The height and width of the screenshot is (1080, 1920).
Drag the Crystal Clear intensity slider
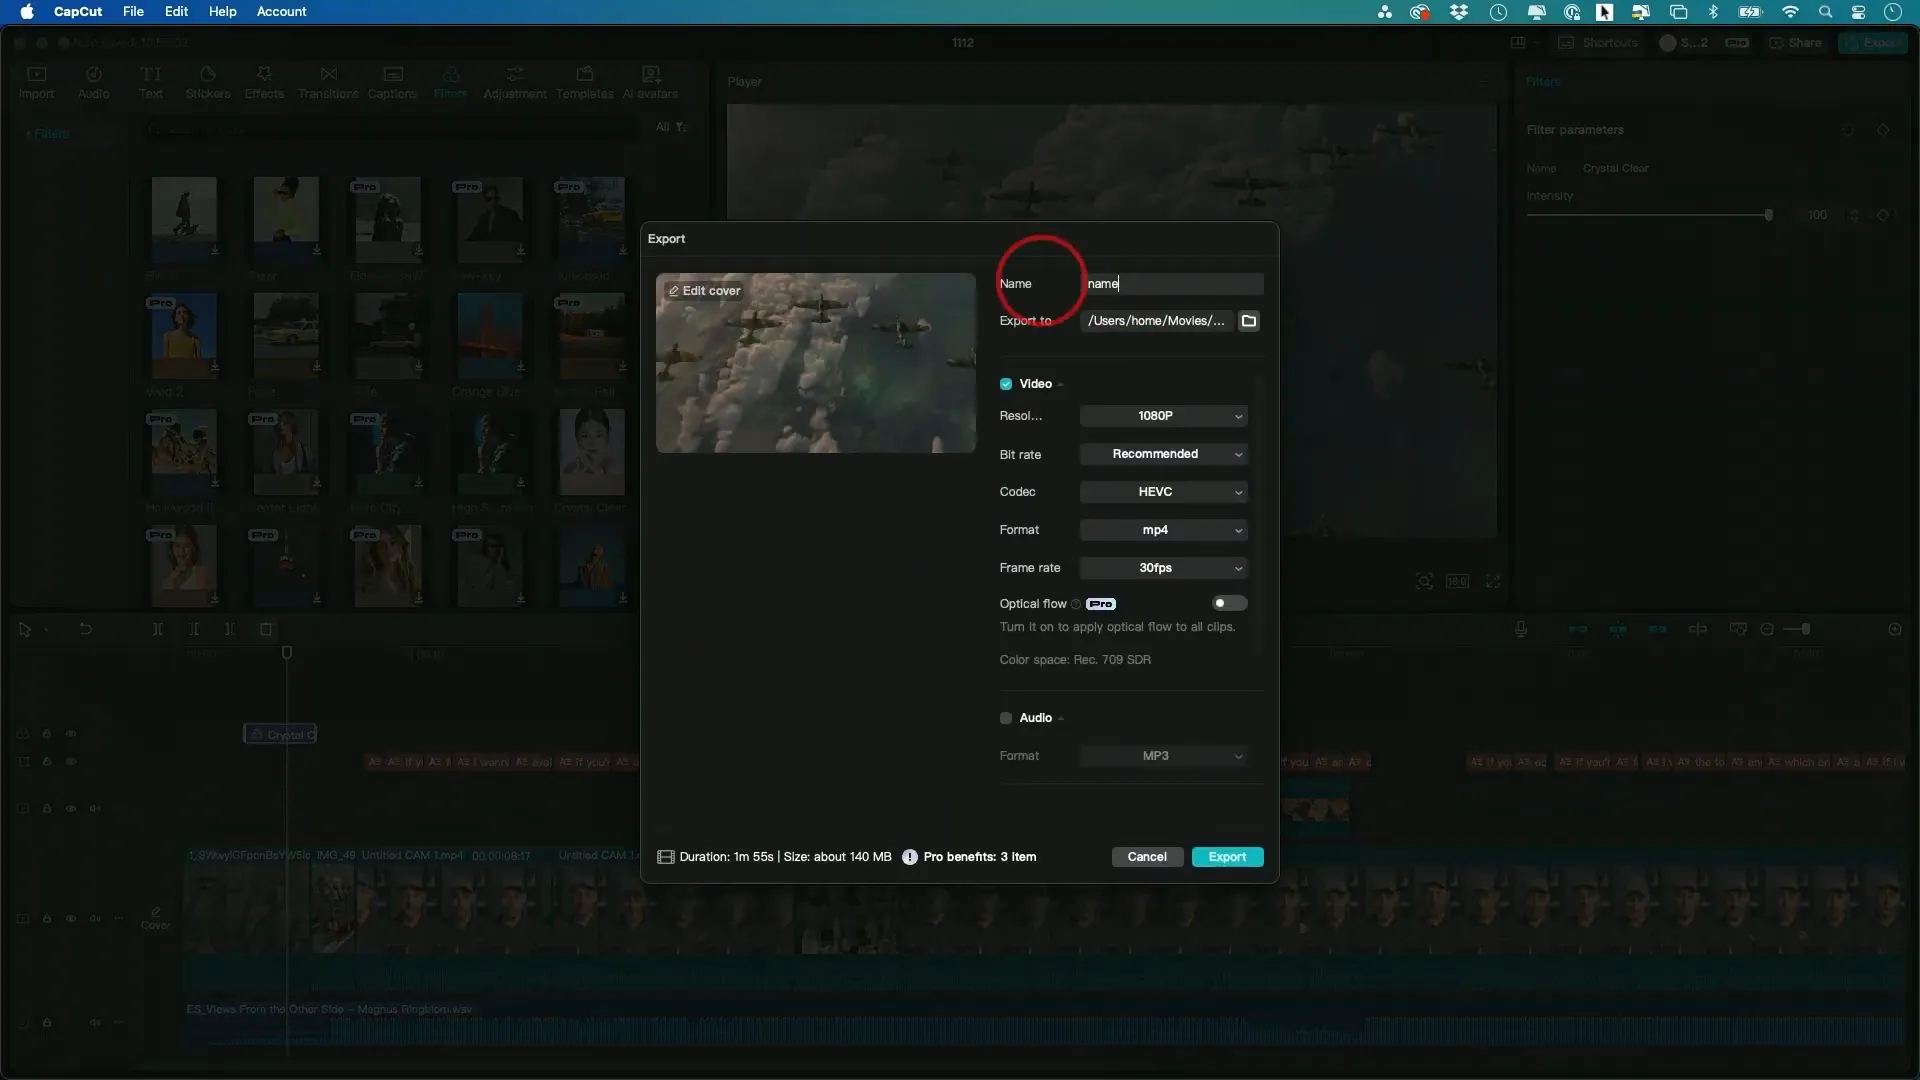click(1767, 214)
